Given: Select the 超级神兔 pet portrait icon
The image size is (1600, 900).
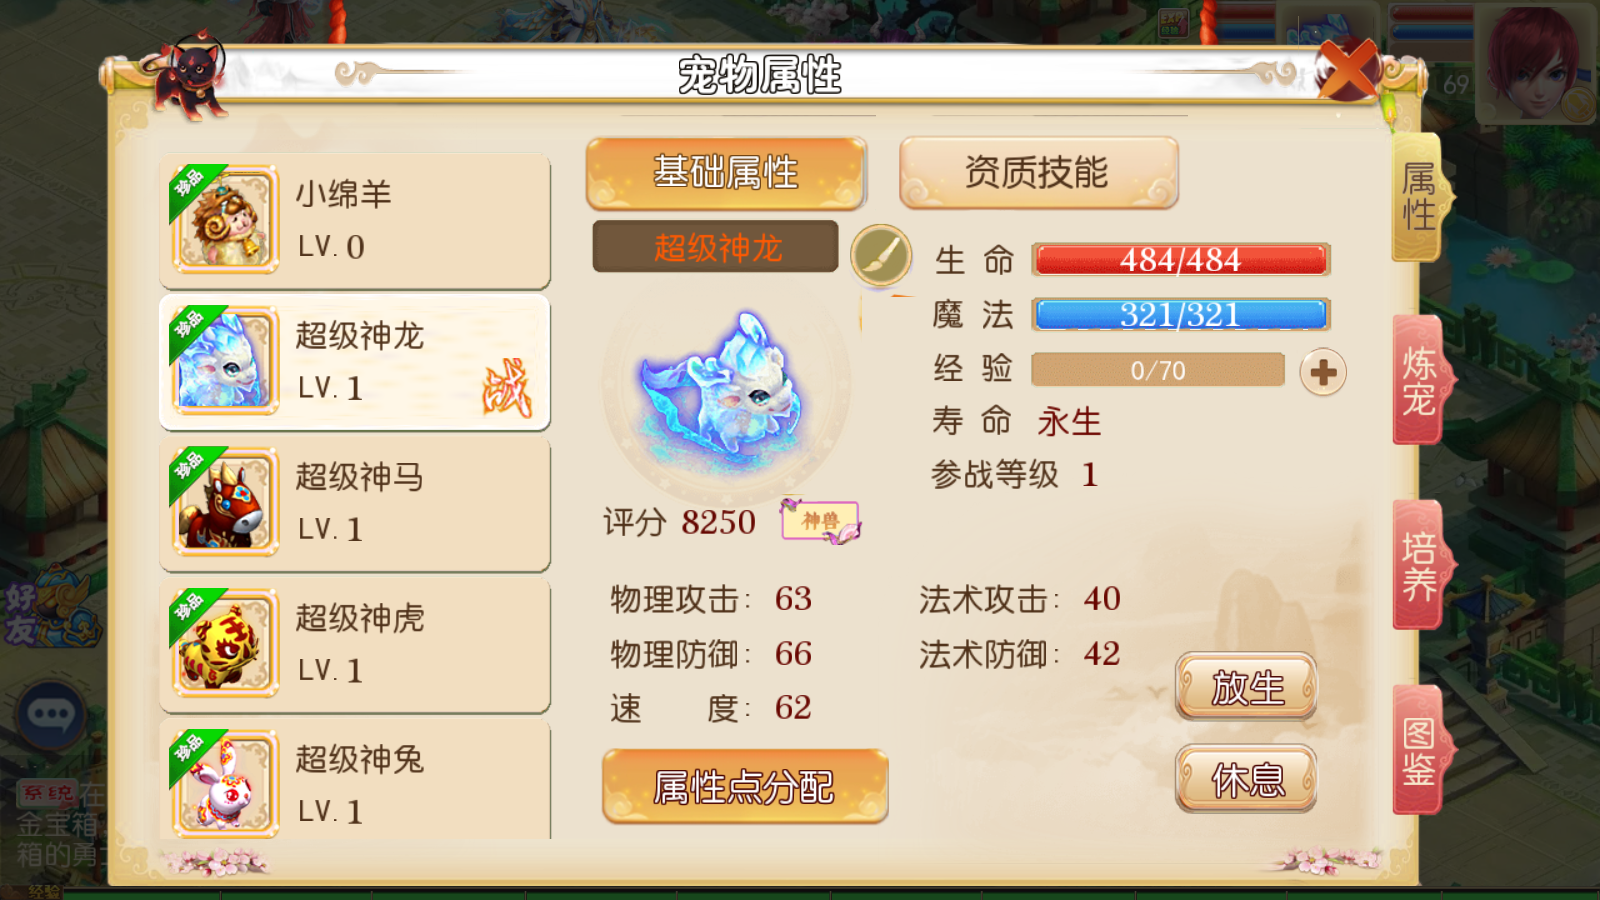Looking at the screenshot, I should [x=225, y=784].
